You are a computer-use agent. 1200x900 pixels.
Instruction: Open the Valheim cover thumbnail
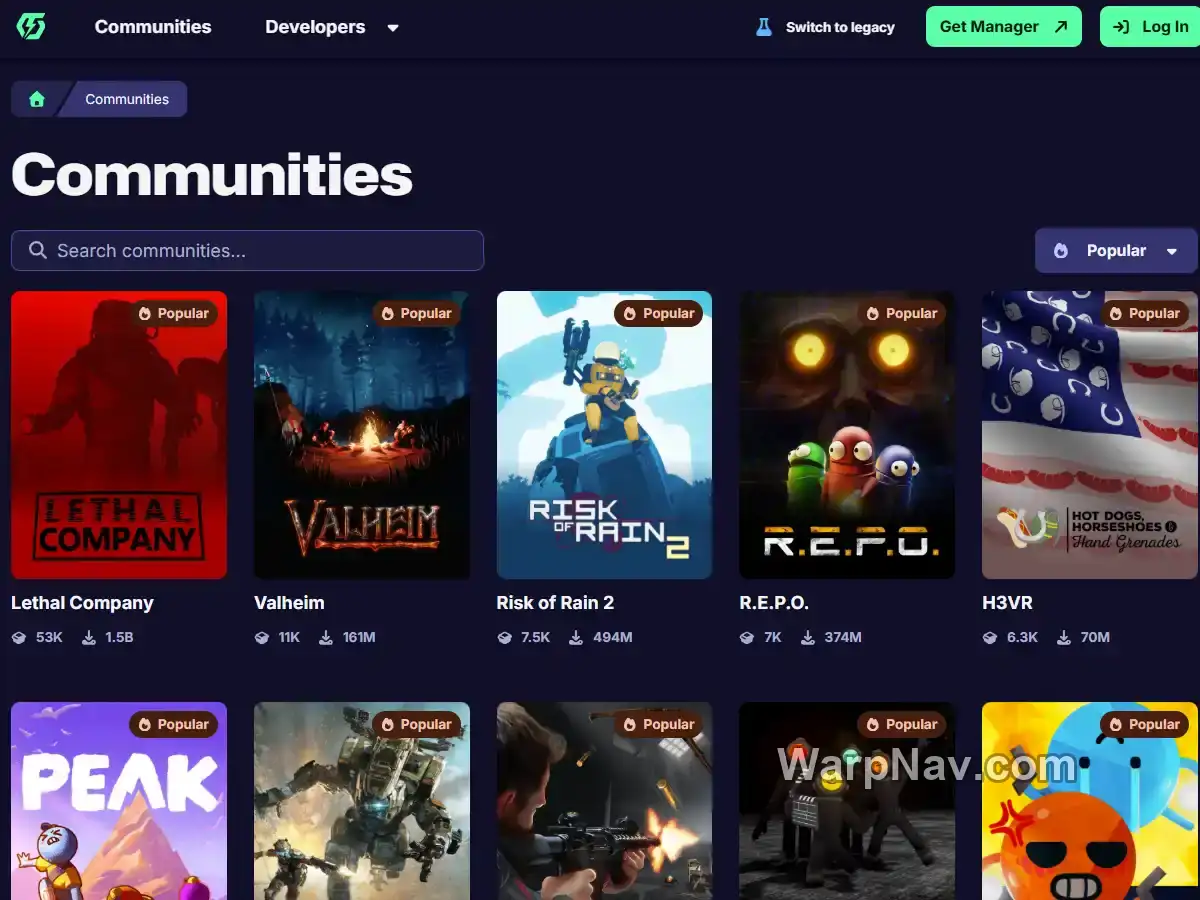362,435
